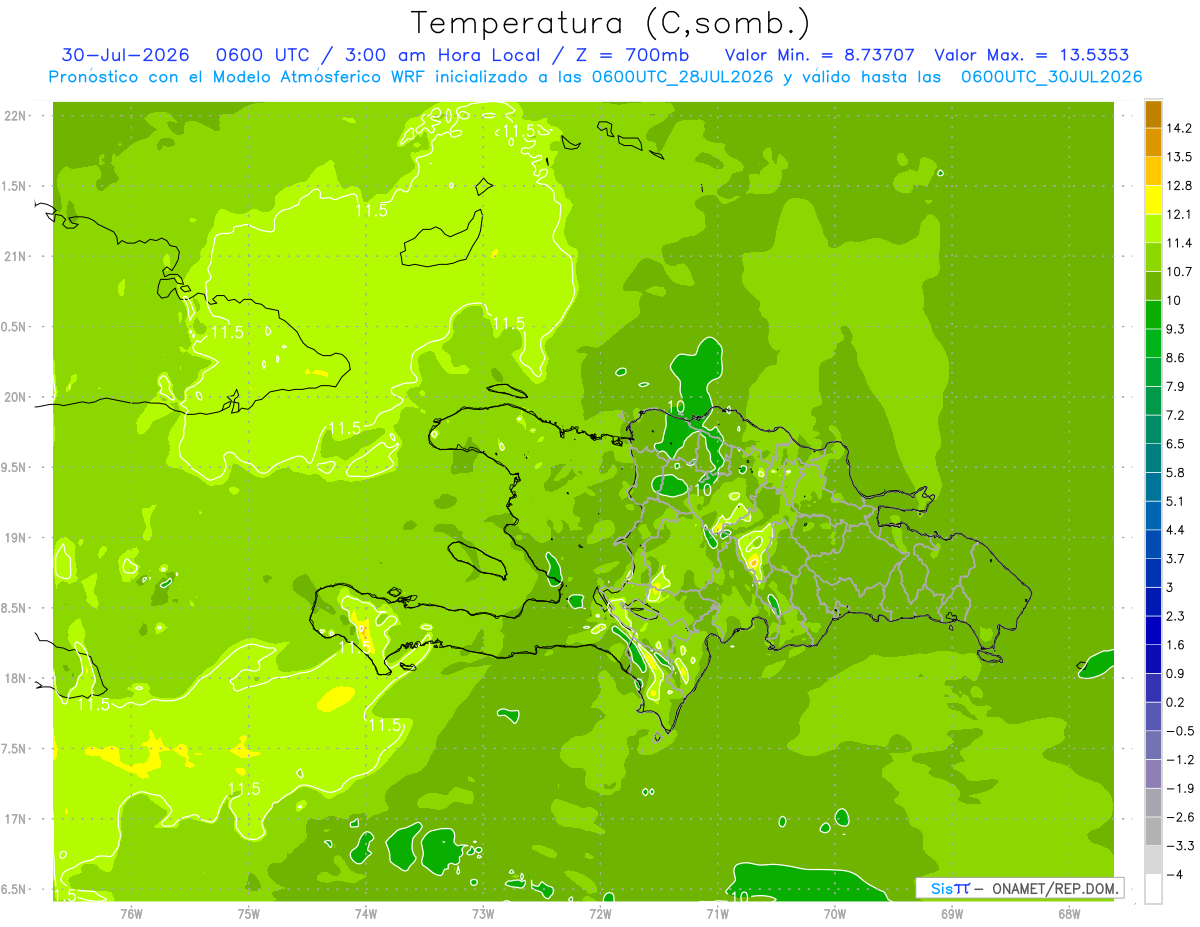
Task: Click the legend value '10.7'
Action: point(1180,271)
